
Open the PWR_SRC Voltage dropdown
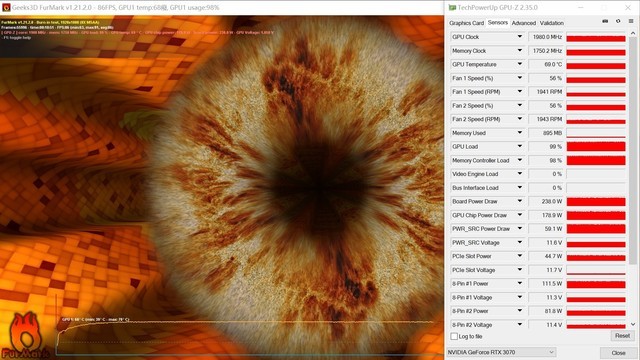520,242
